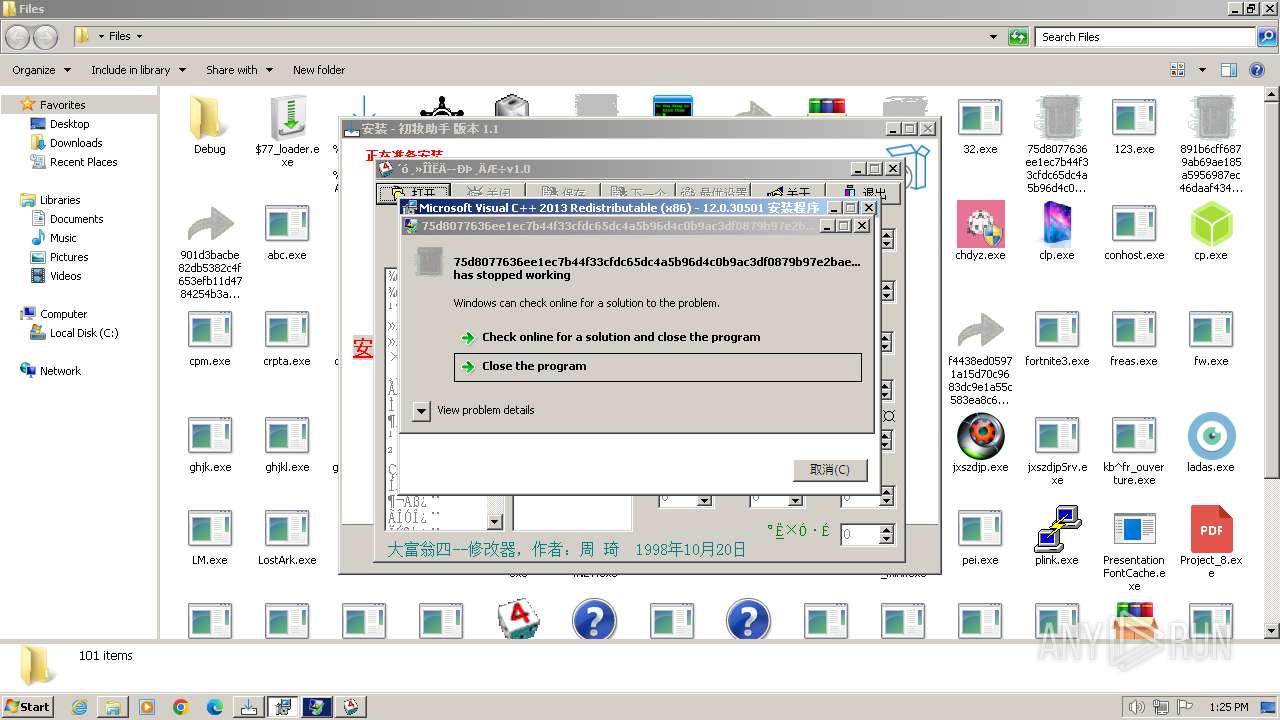Image resolution: width=1280 pixels, height=720 pixels.
Task: Select the f4438ed0597 shortcut arrow file
Action: pyautogui.click(x=980, y=330)
